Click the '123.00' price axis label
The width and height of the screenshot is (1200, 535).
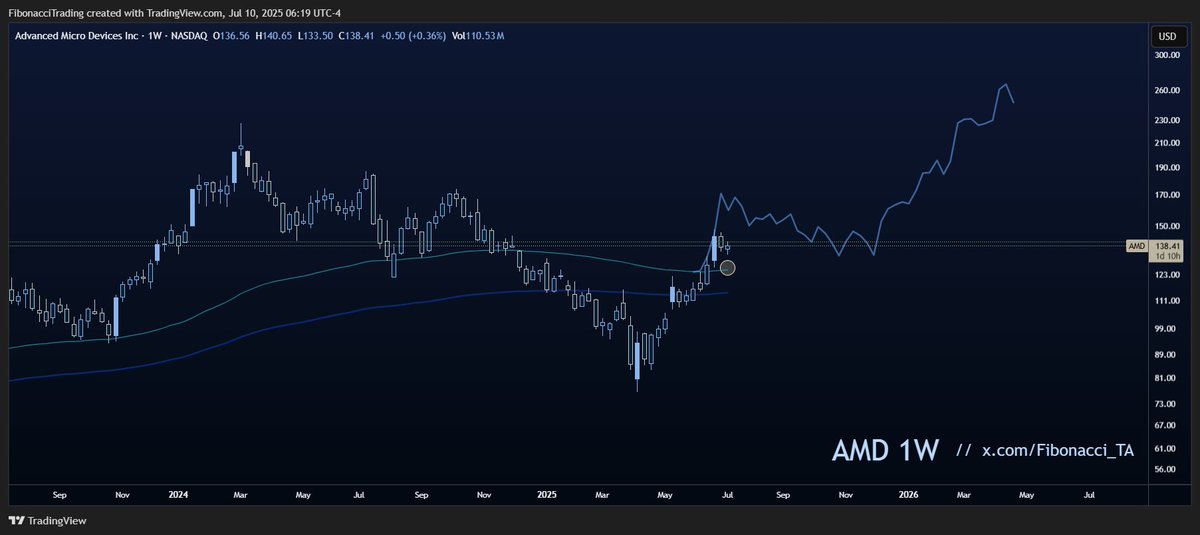(1167, 275)
